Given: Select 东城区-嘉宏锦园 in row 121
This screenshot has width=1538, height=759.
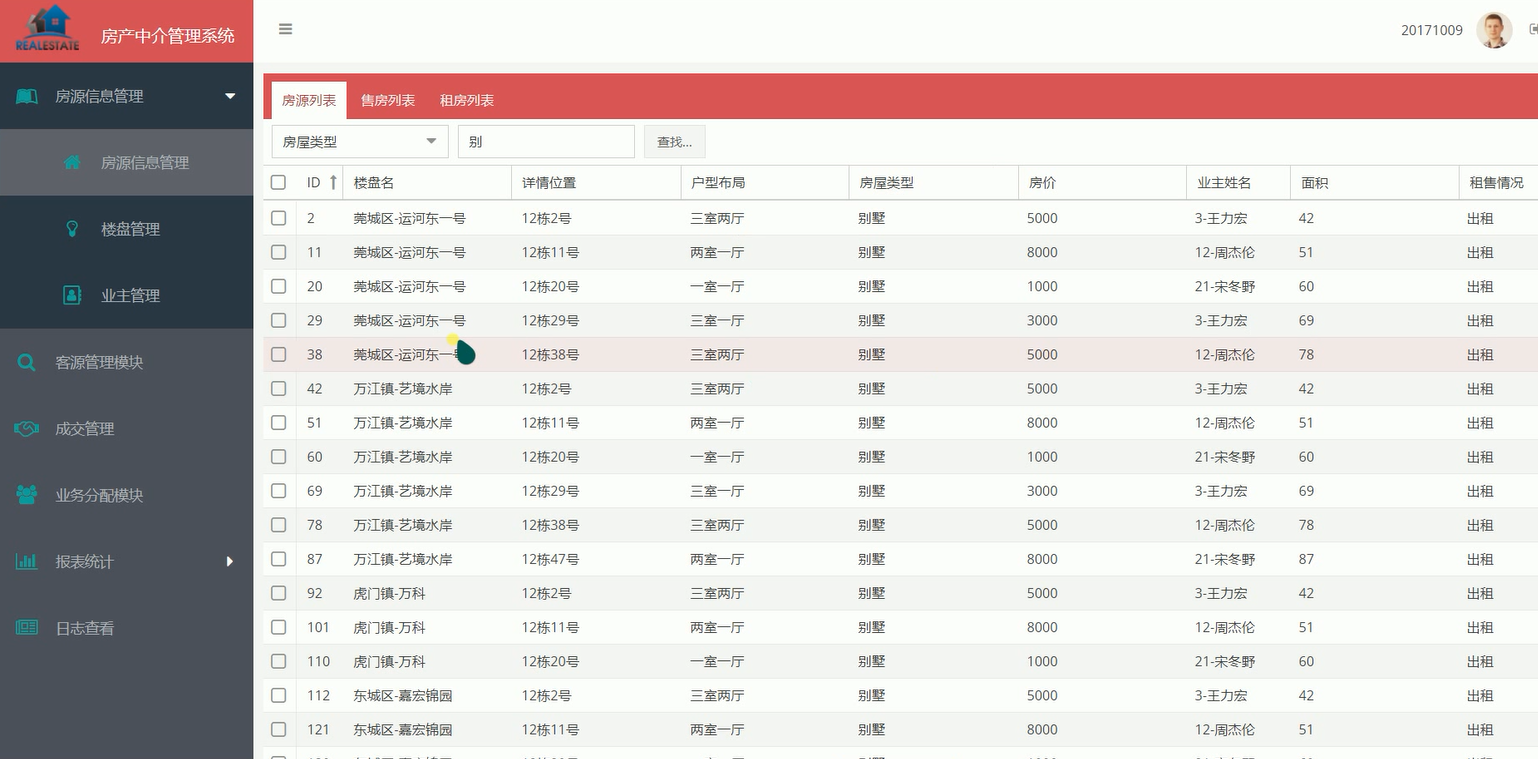Looking at the screenshot, I should [x=403, y=729].
